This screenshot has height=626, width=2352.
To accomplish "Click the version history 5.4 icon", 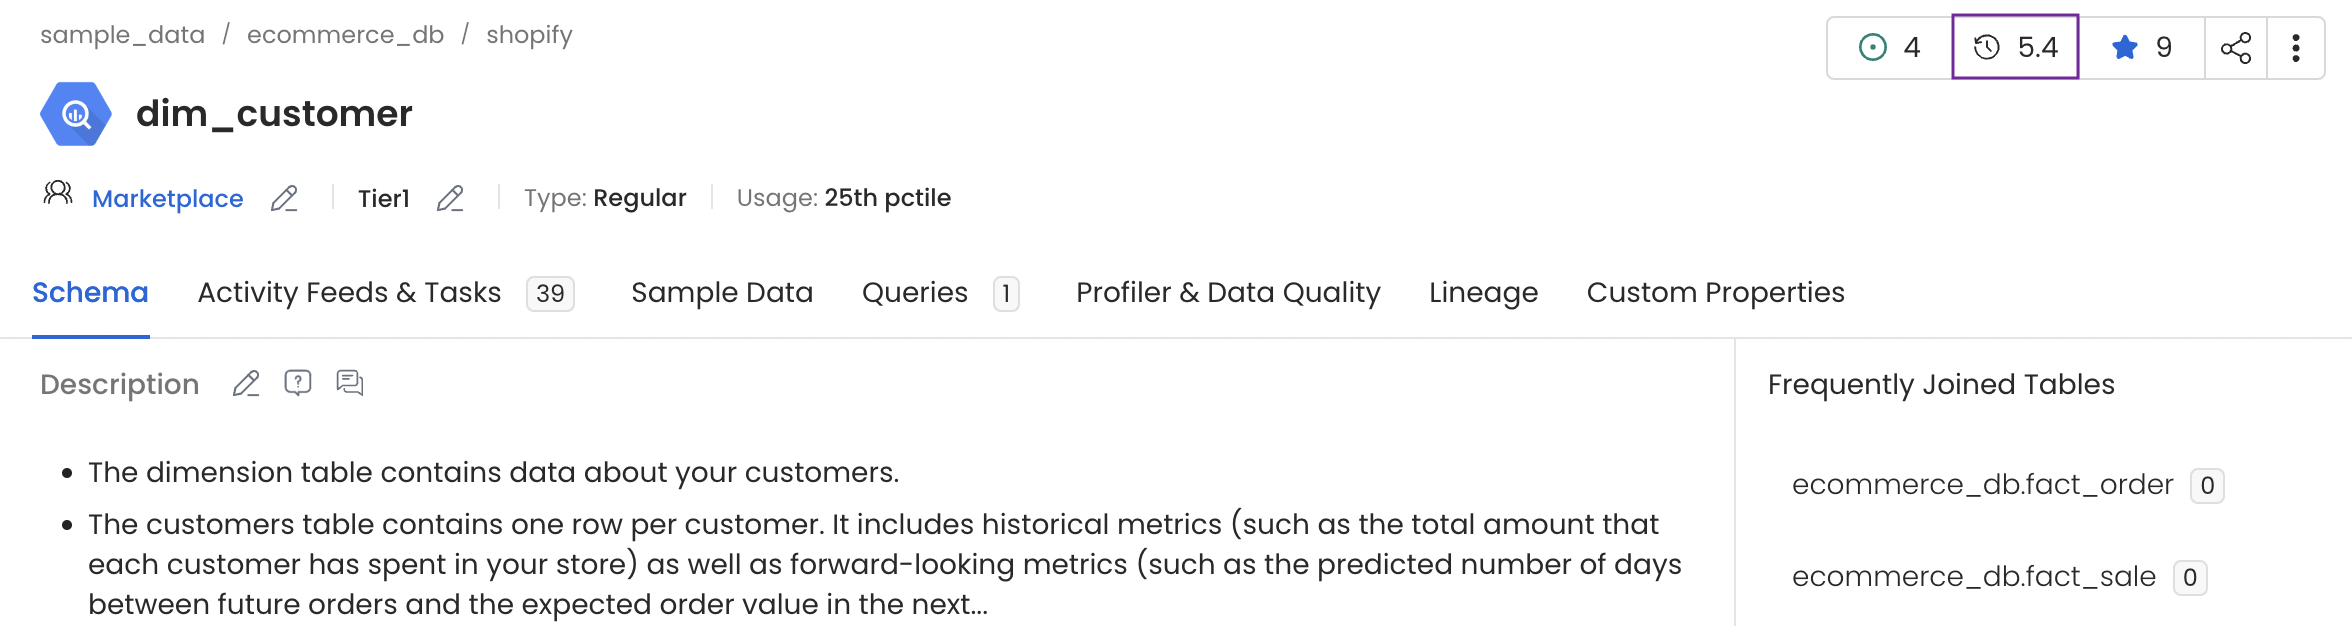I will coord(1987,47).
